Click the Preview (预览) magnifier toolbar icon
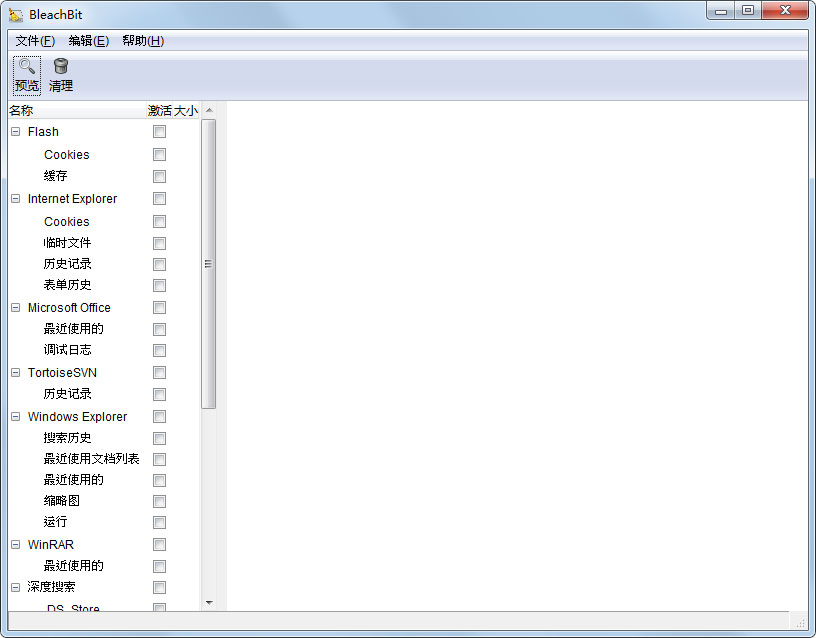 (x=27, y=66)
